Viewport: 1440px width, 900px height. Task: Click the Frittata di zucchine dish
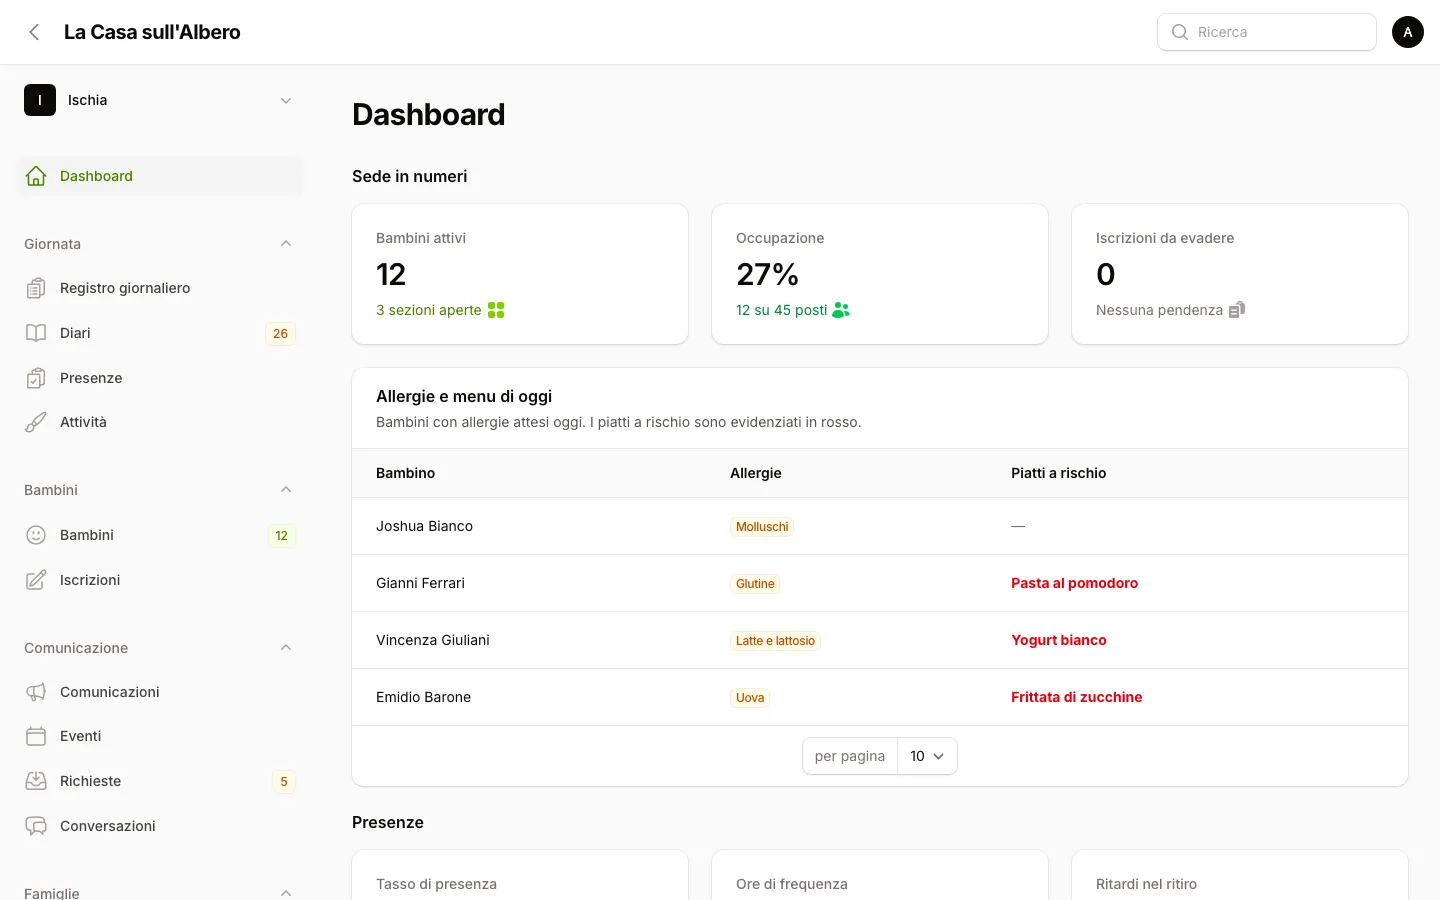pyautogui.click(x=1076, y=697)
